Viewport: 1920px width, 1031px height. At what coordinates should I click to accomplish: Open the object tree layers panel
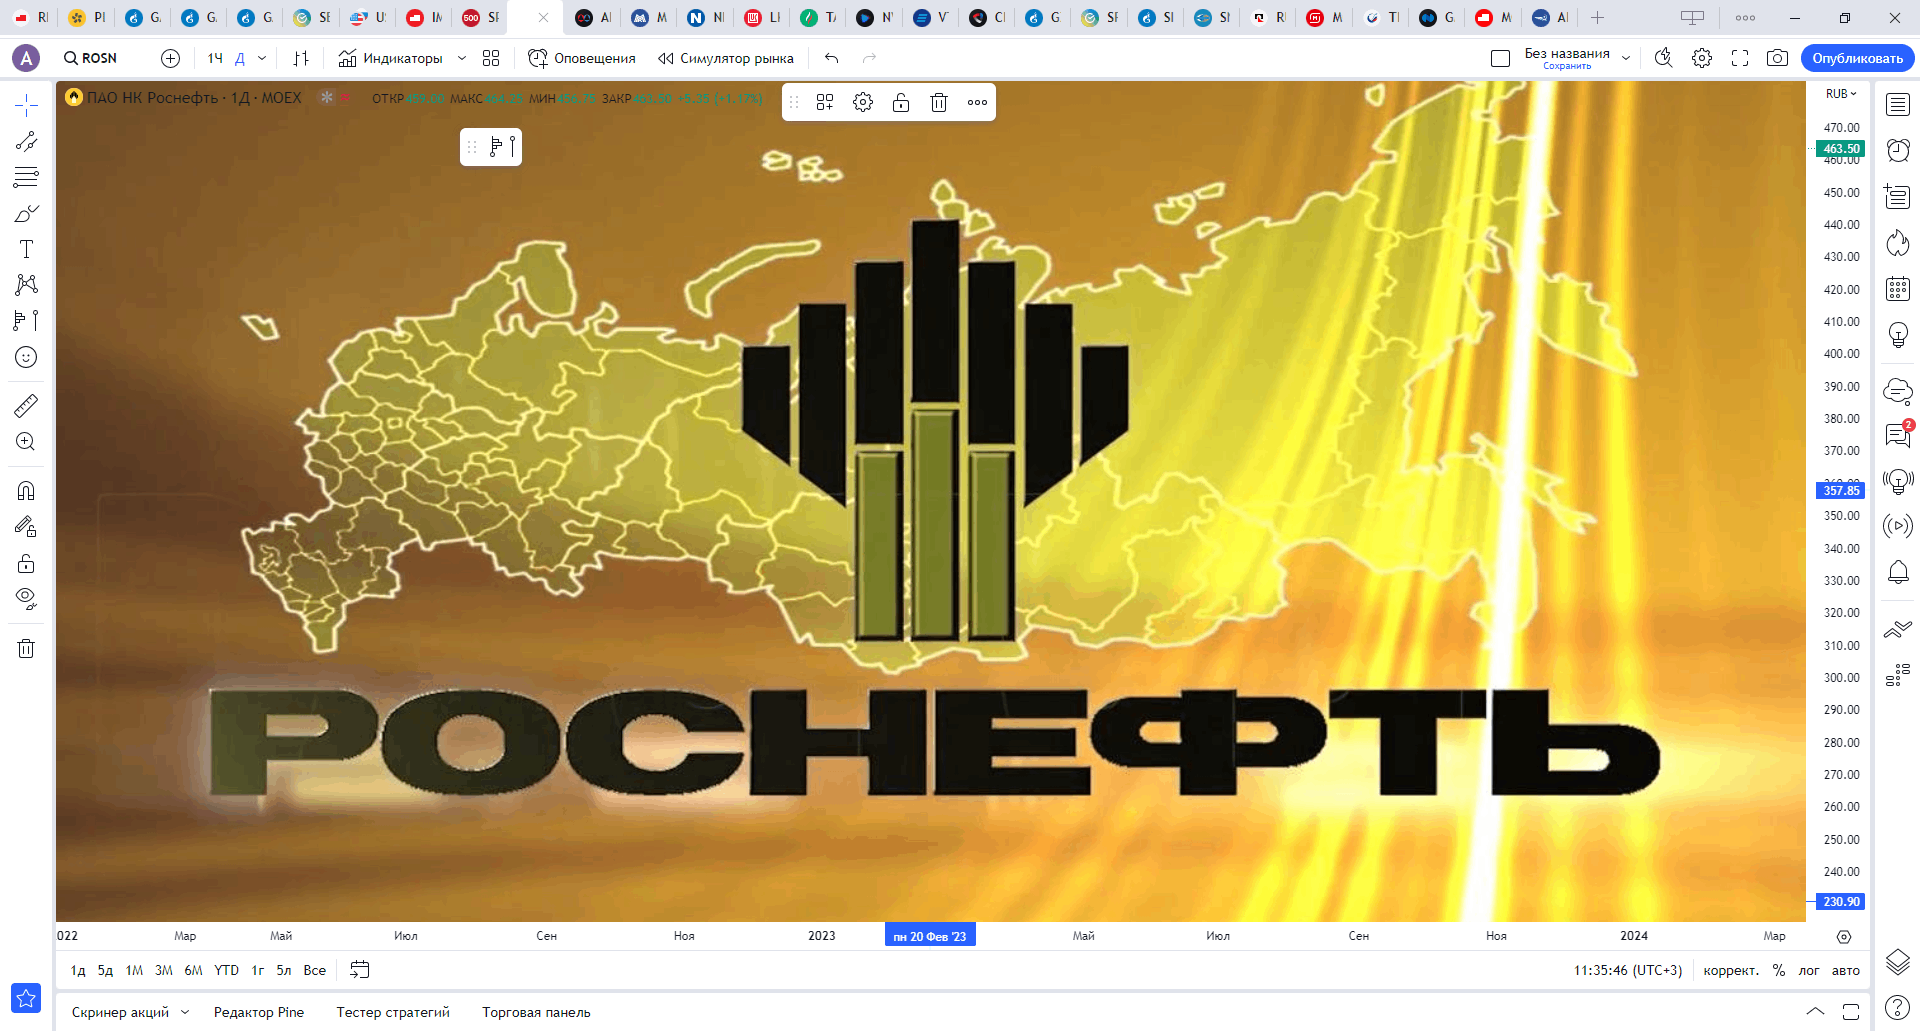[x=1898, y=962]
